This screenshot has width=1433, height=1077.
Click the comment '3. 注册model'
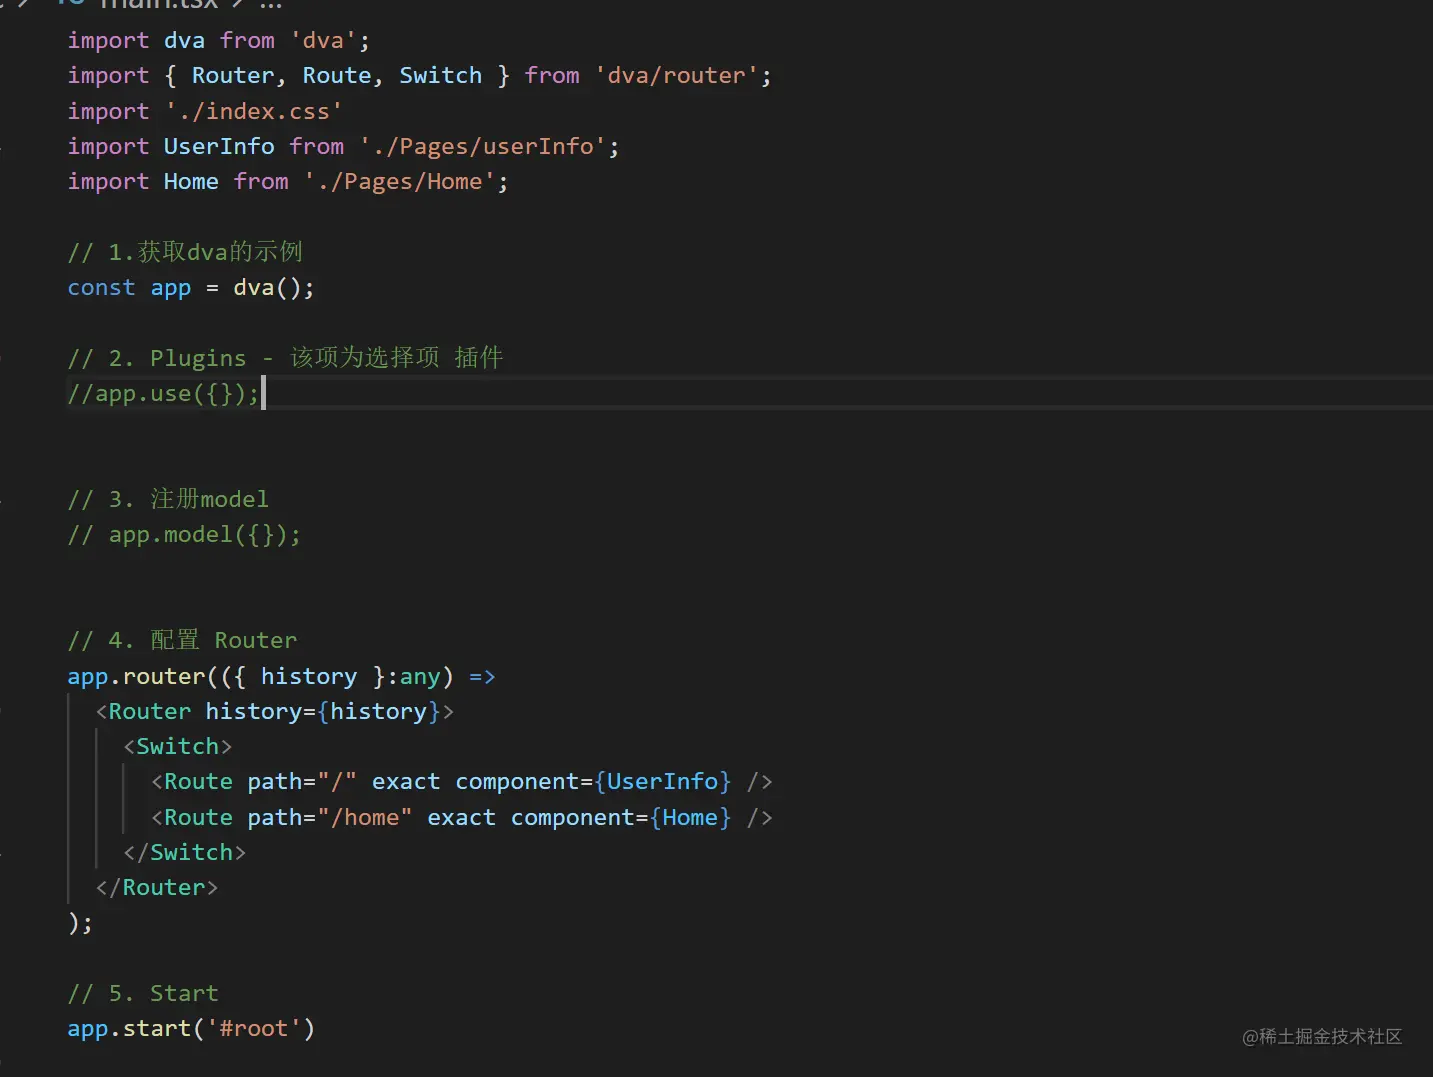pos(167,499)
